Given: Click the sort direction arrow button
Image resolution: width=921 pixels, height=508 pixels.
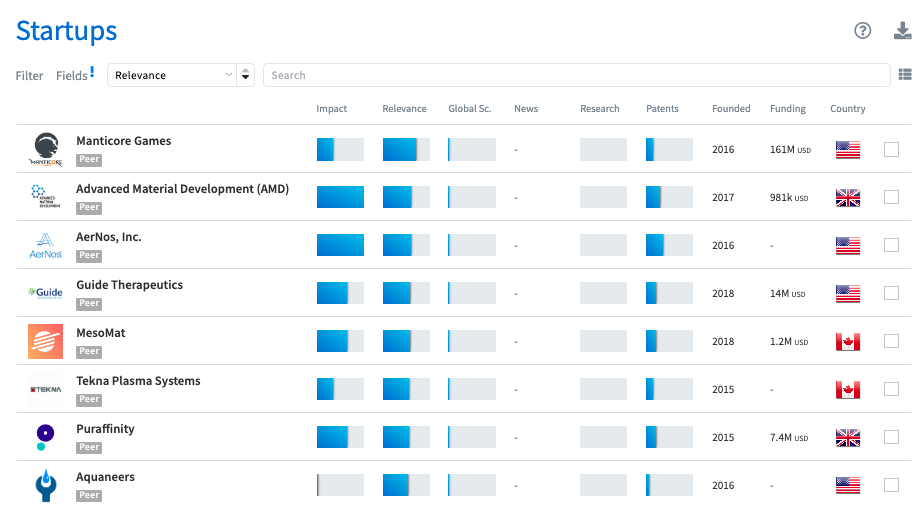Looking at the screenshot, I should point(246,75).
